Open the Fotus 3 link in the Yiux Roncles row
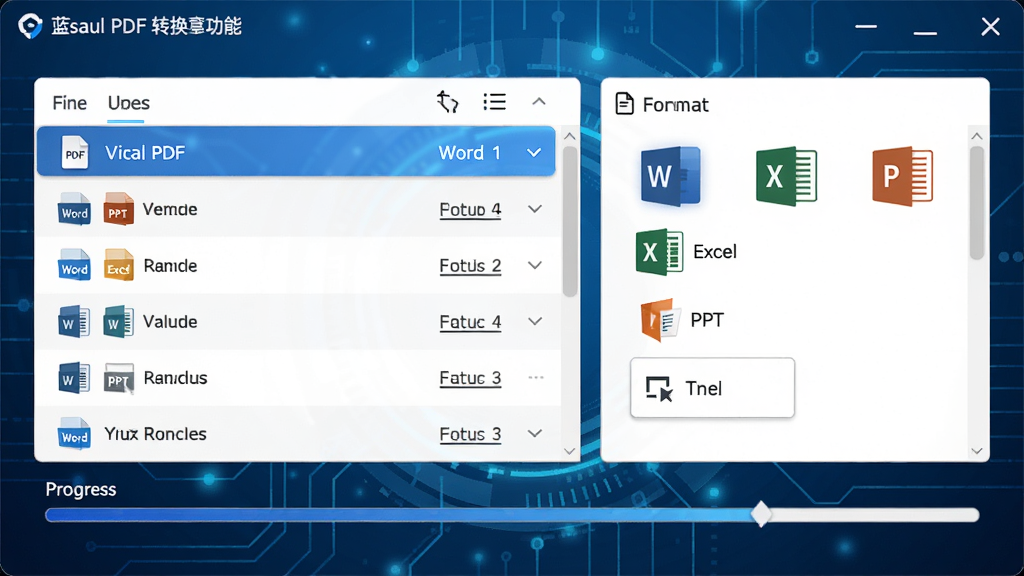This screenshot has height=576, width=1024. (x=470, y=434)
